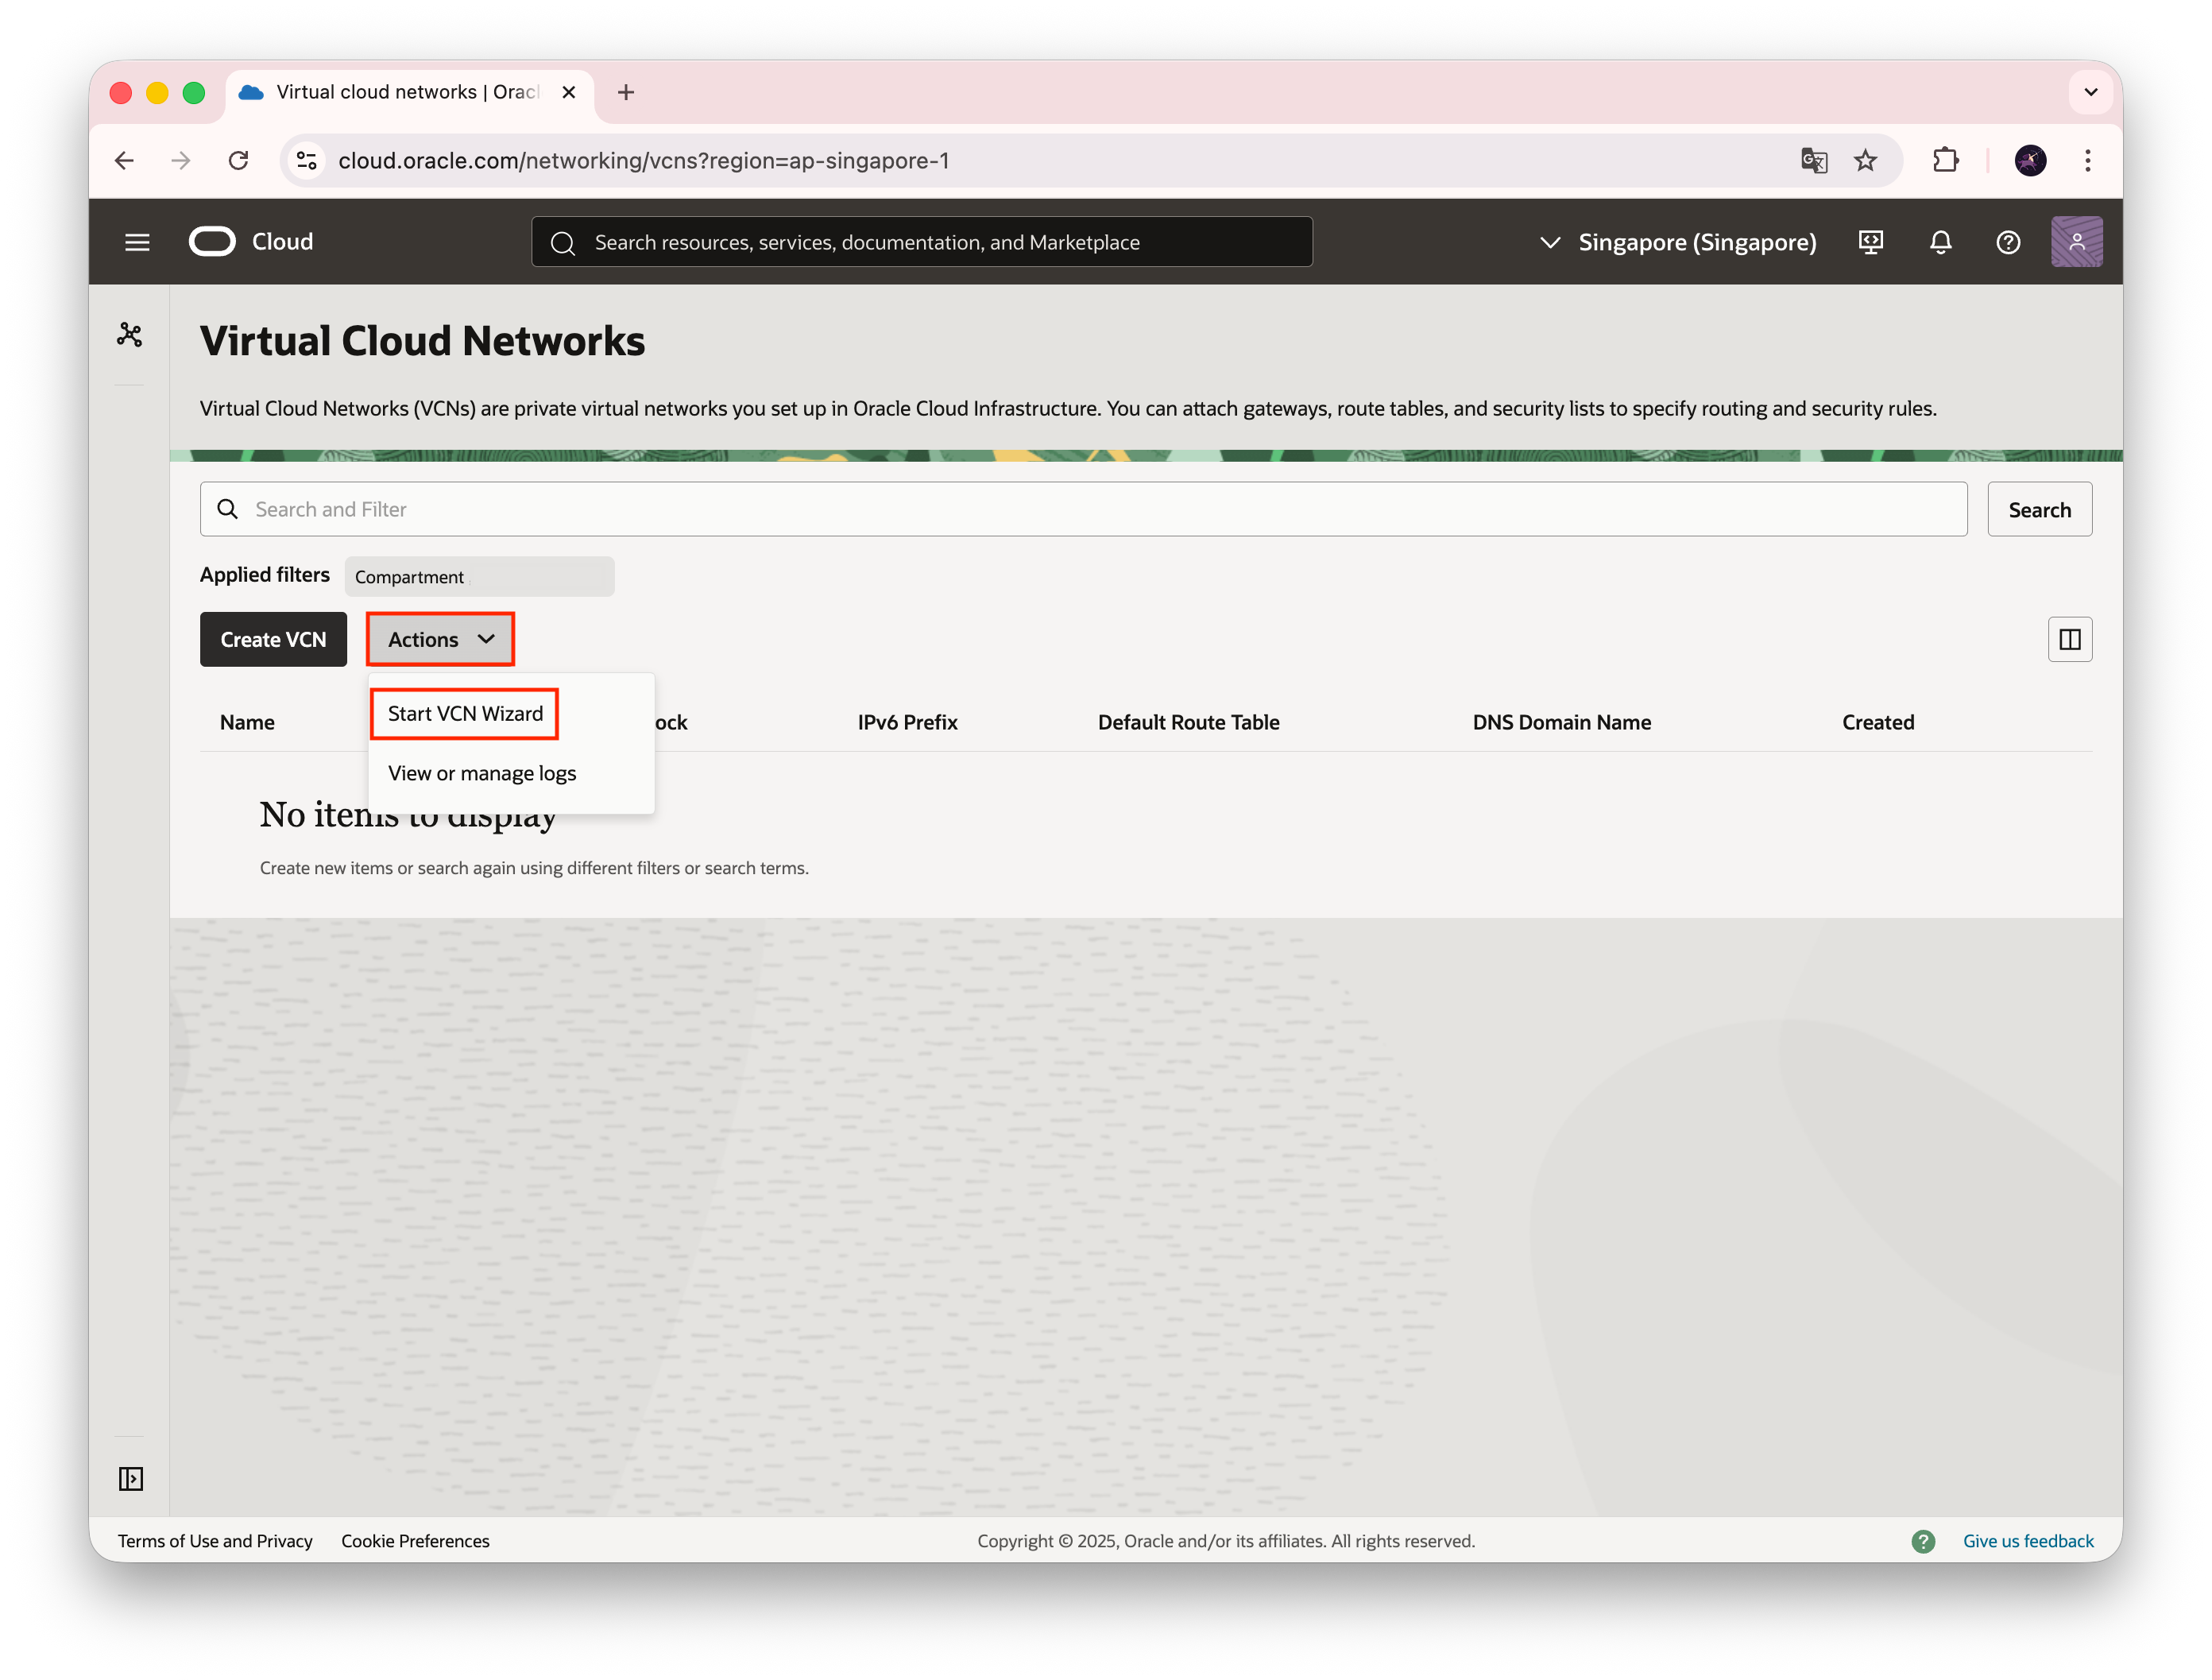Select Start VCN Wizard menu item
The height and width of the screenshot is (1680, 2212).
[465, 714]
